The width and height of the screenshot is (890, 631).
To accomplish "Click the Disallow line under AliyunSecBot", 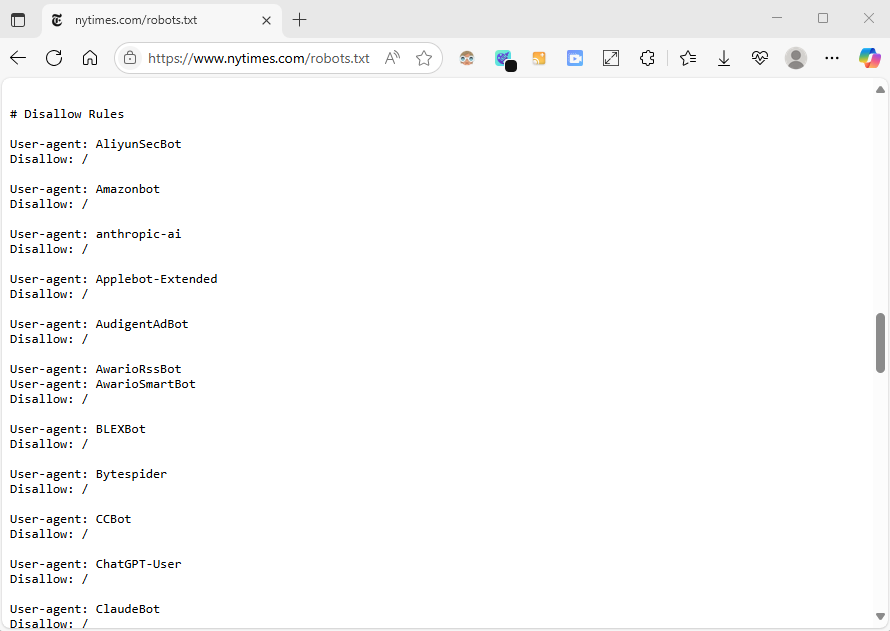I will pos(49,159).
